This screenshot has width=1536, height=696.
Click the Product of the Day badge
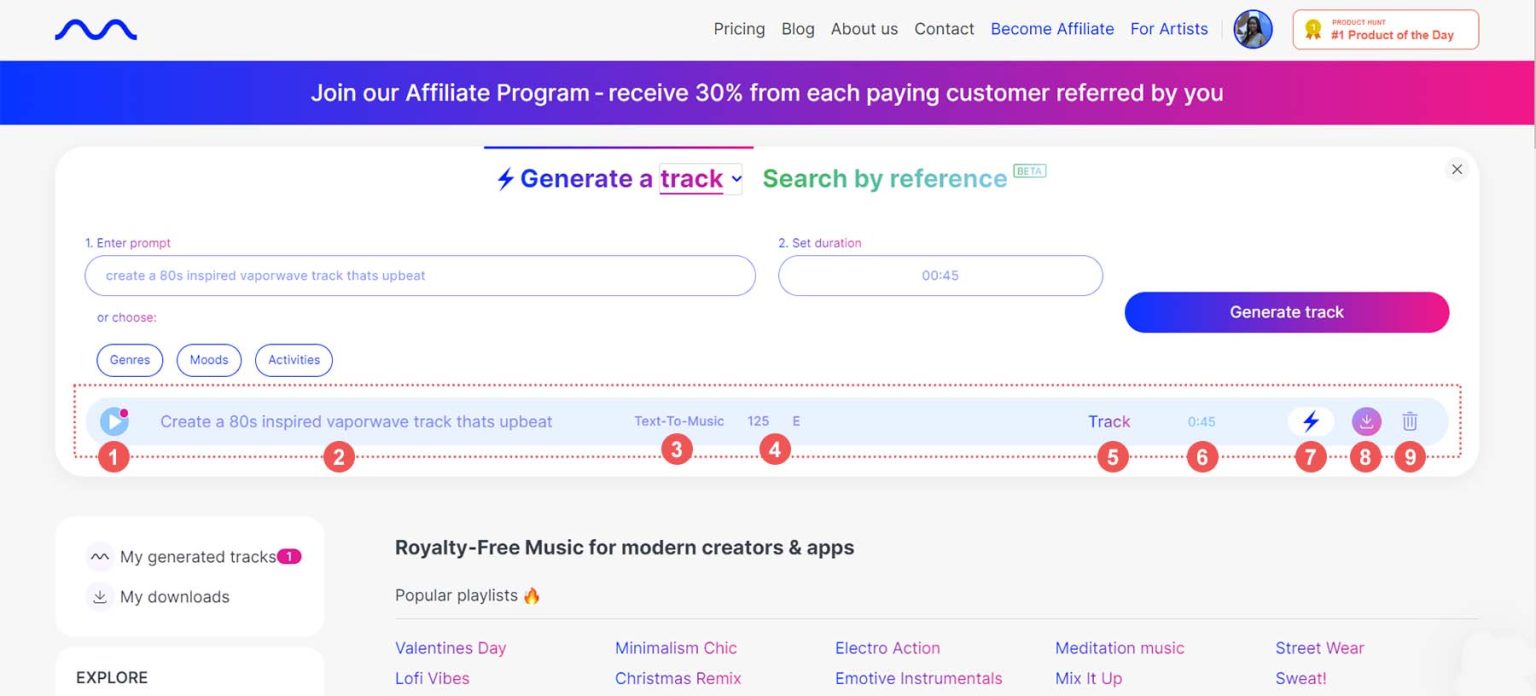pyautogui.click(x=1385, y=29)
